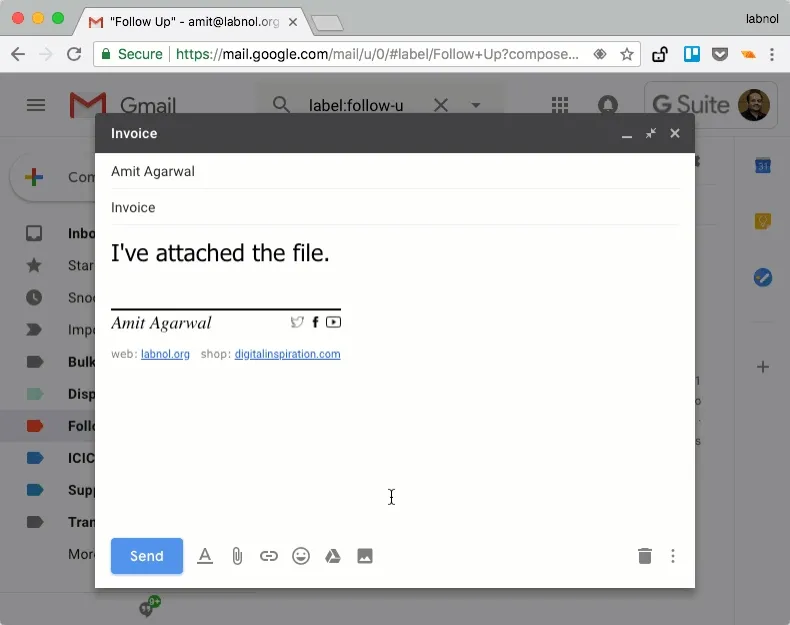Open more options in compose window
This screenshot has height=625, width=790.
click(x=673, y=556)
